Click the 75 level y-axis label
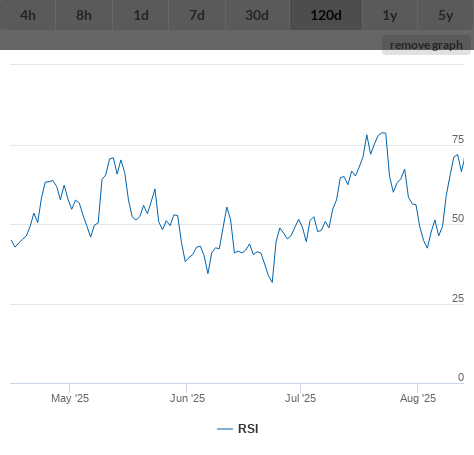Image resolution: width=474 pixels, height=455 pixels. click(x=458, y=139)
